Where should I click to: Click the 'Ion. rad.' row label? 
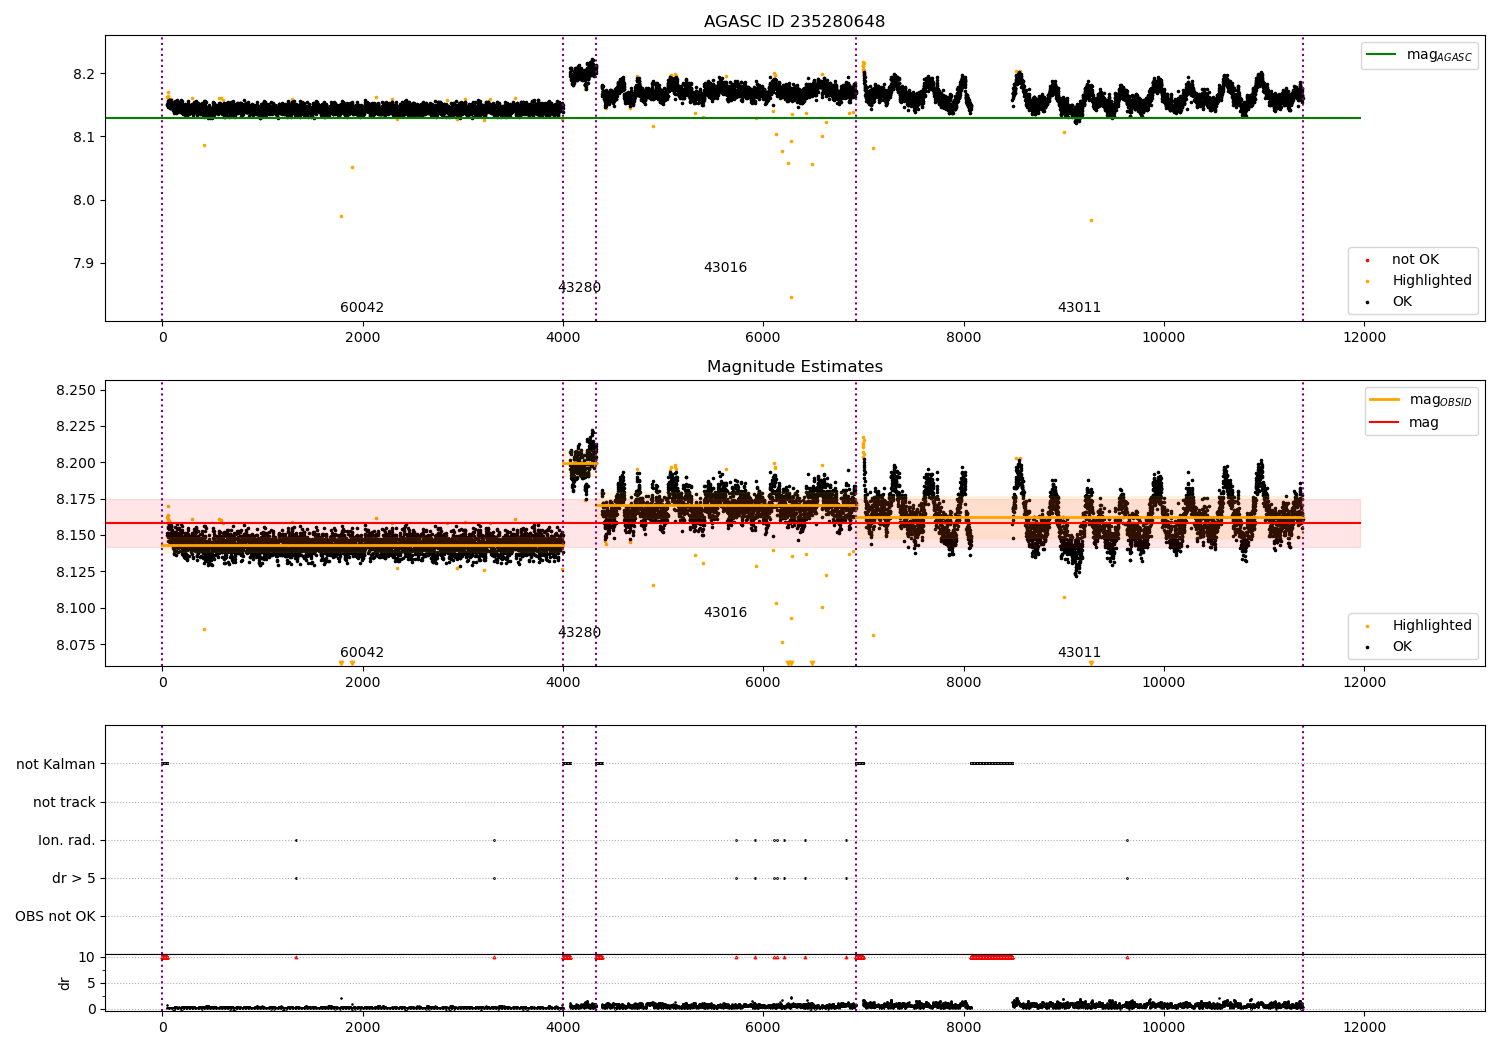[67, 841]
